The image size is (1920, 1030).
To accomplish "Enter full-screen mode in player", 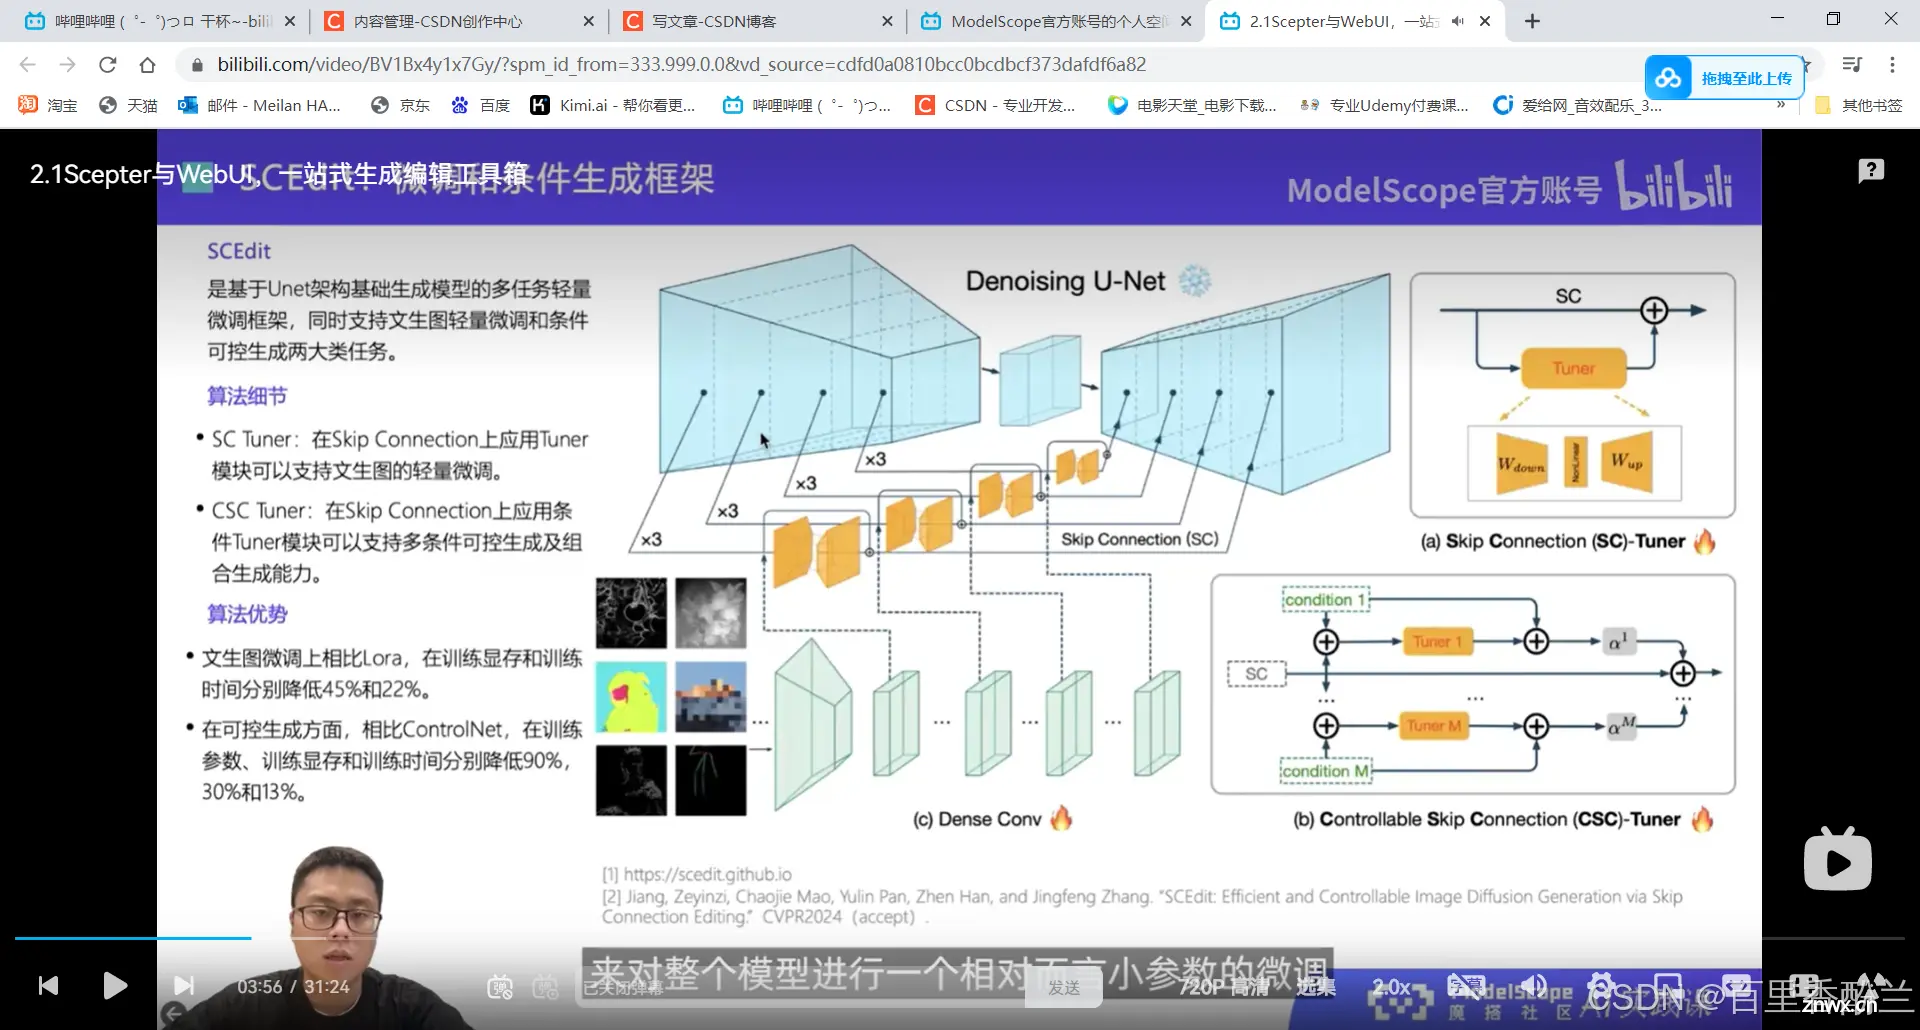I will [x=1871, y=988].
